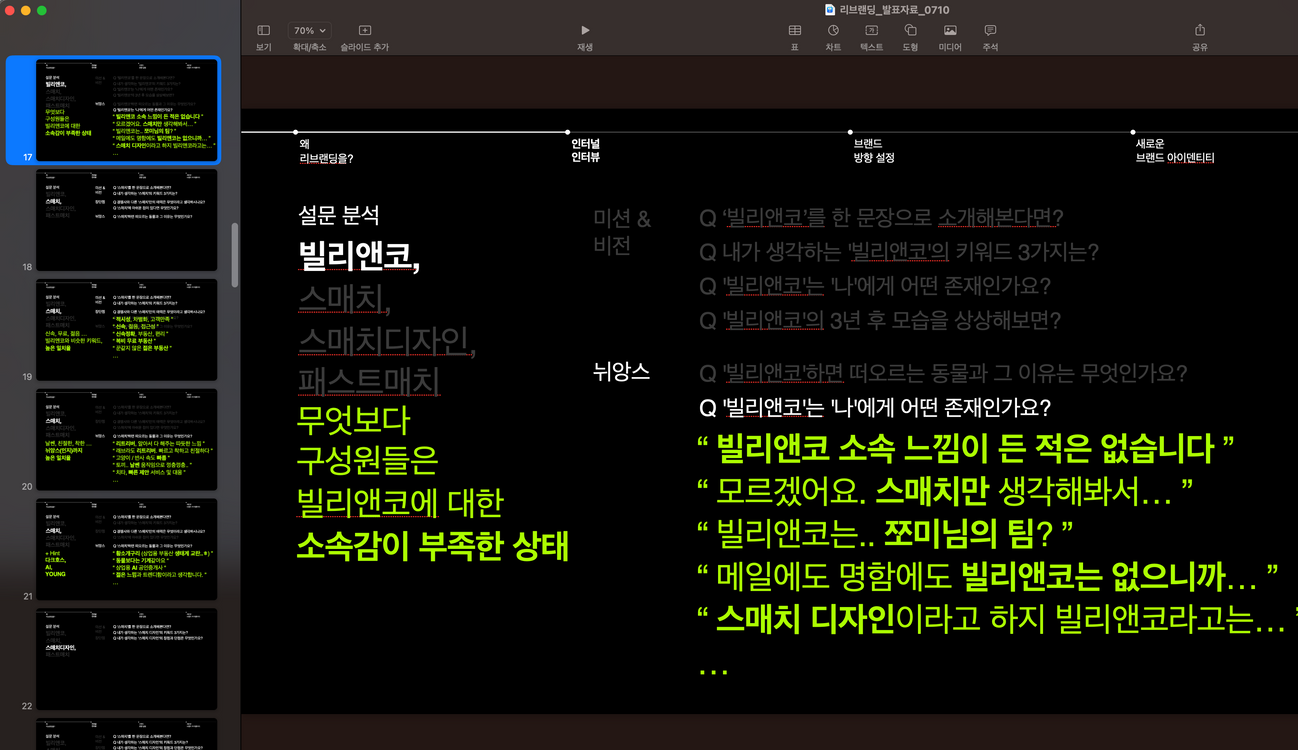Click the document title 리브랜딩_발표자료_0710
This screenshot has width=1298, height=750.
(x=896, y=9)
